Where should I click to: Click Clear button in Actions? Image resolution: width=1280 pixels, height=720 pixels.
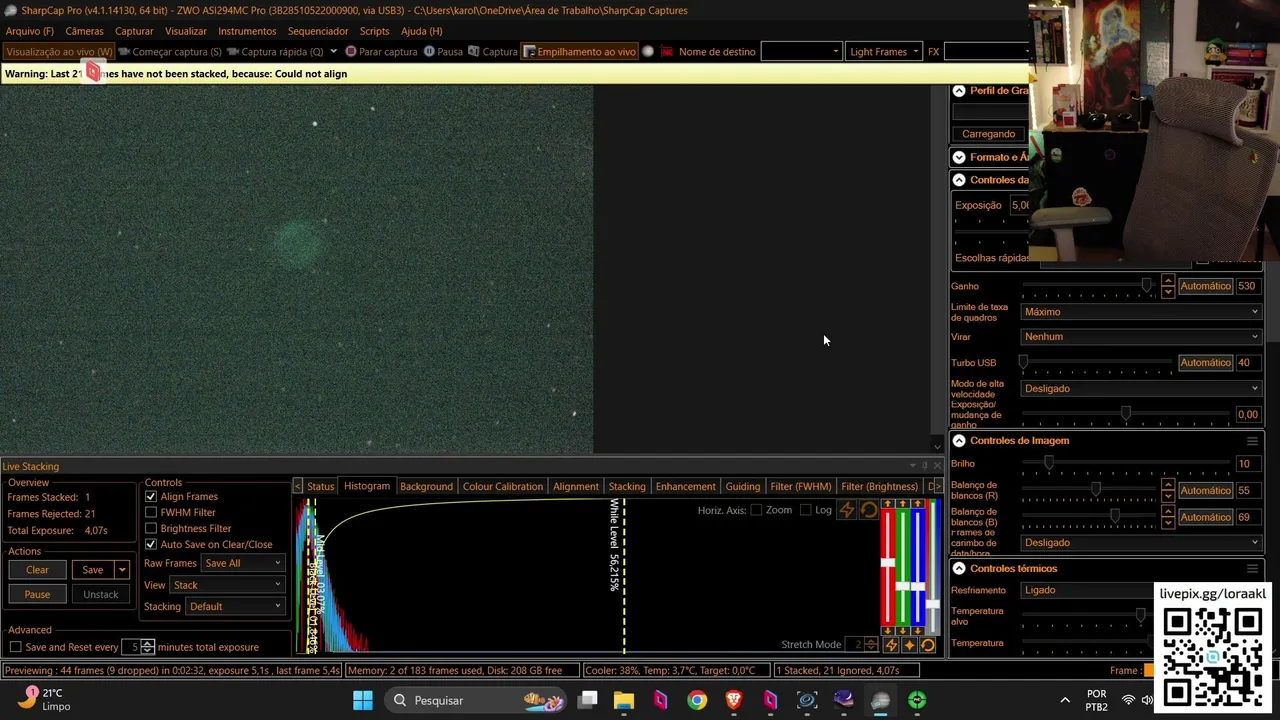coord(37,570)
